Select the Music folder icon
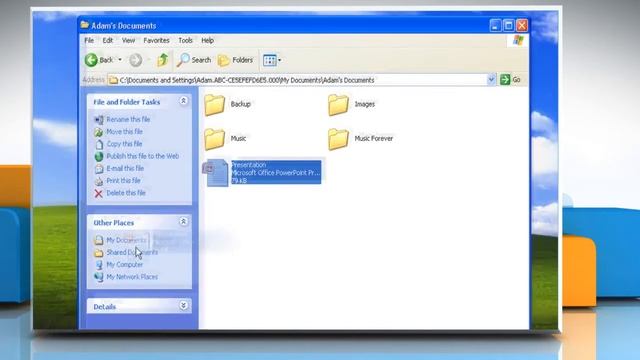This screenshot has width=640, height=360. (214, 139)
